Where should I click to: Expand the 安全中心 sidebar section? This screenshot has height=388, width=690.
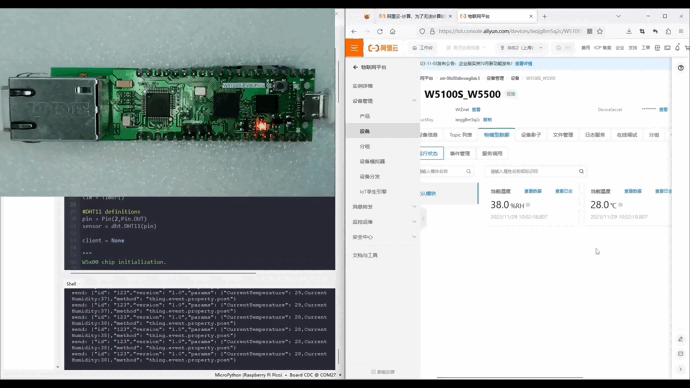414,237
